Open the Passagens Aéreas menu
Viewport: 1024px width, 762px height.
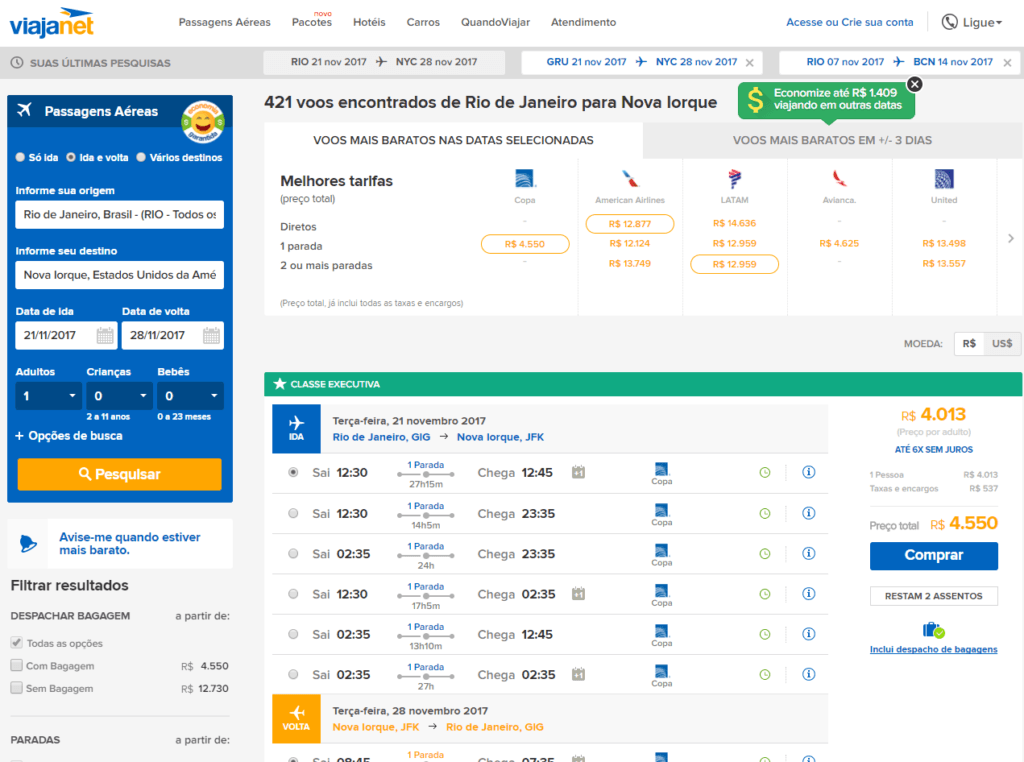[x=224, y=22]
